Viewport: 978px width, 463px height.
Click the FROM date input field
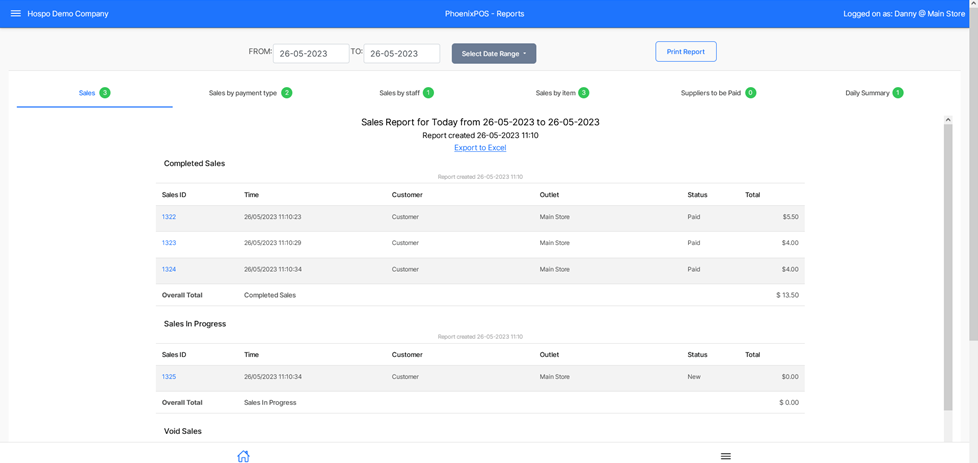(310, 54)
